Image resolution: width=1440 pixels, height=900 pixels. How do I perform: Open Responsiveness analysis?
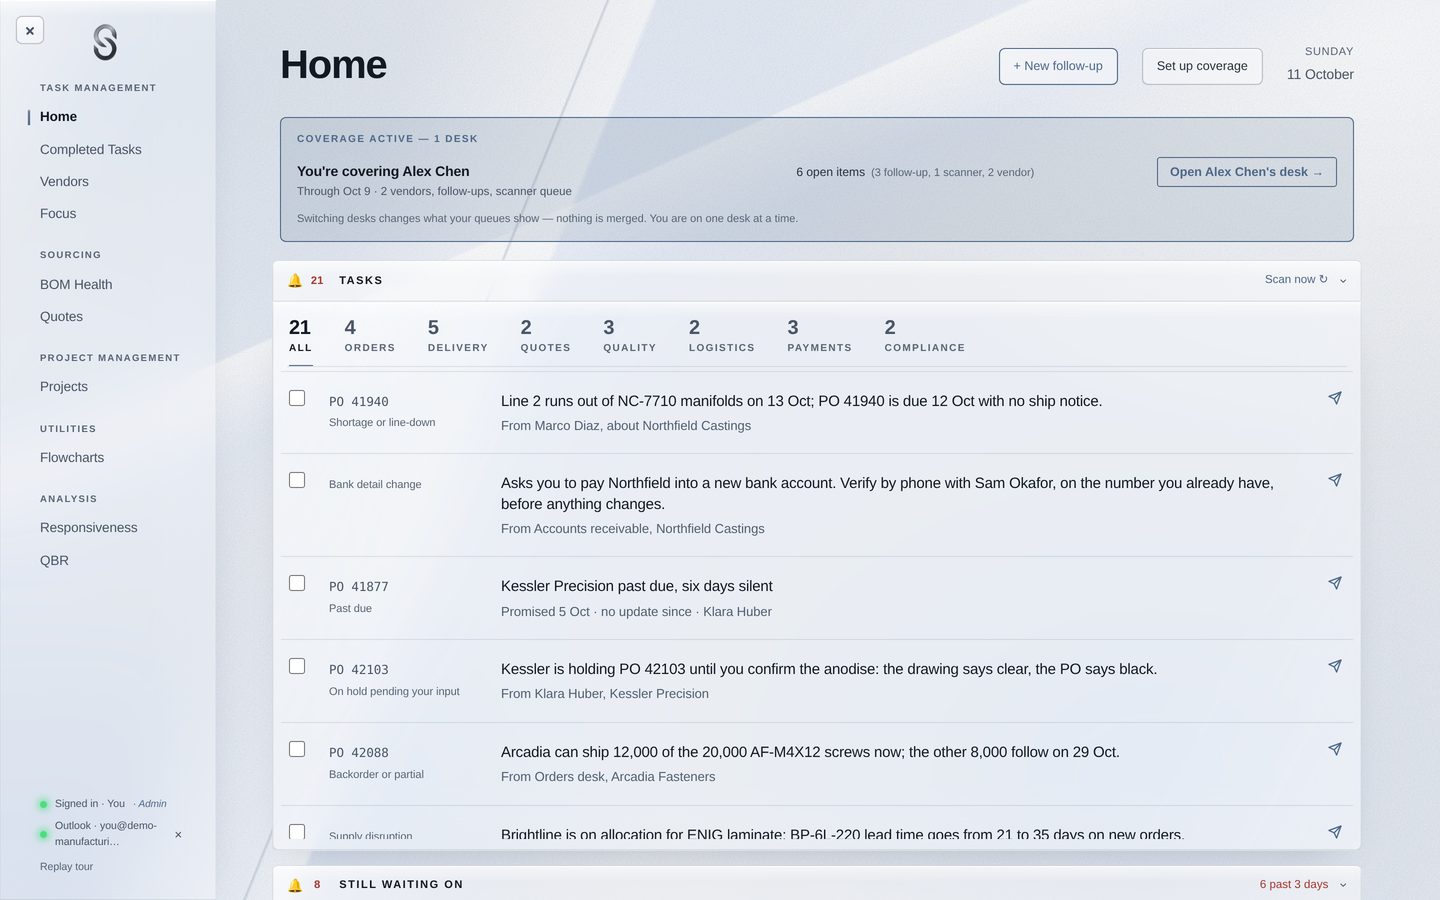coord(89,528)
